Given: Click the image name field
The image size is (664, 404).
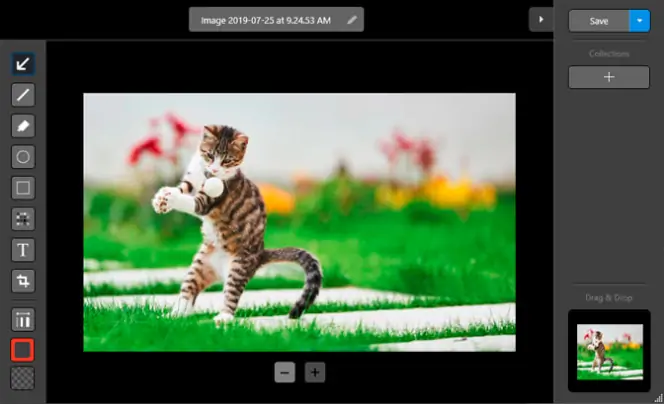Looking at the screenshot, I should (276, 19).
